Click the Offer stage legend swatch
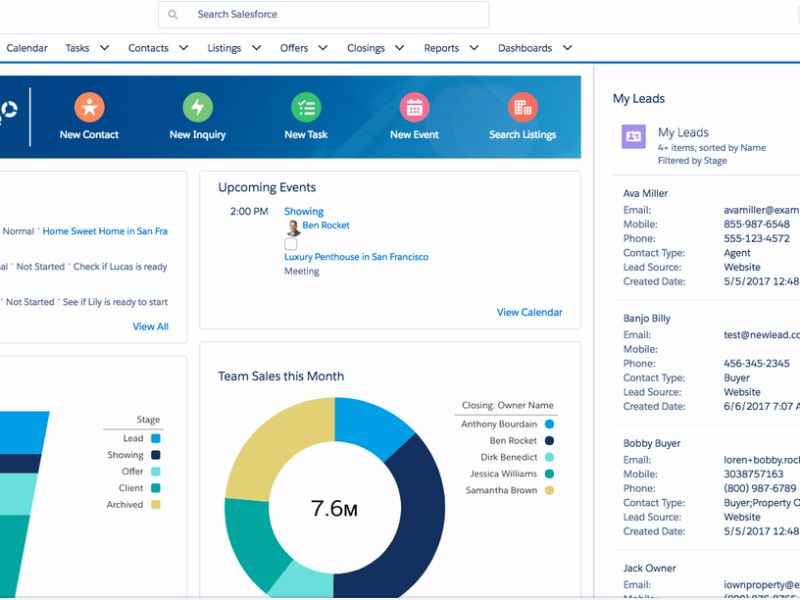The image size is (800, 600). pyautogui.click(x=156, y=471)
